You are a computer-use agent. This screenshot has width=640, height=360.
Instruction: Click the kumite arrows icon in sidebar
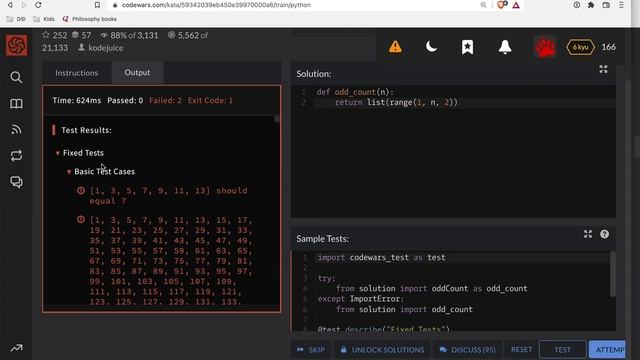(16, 156)
